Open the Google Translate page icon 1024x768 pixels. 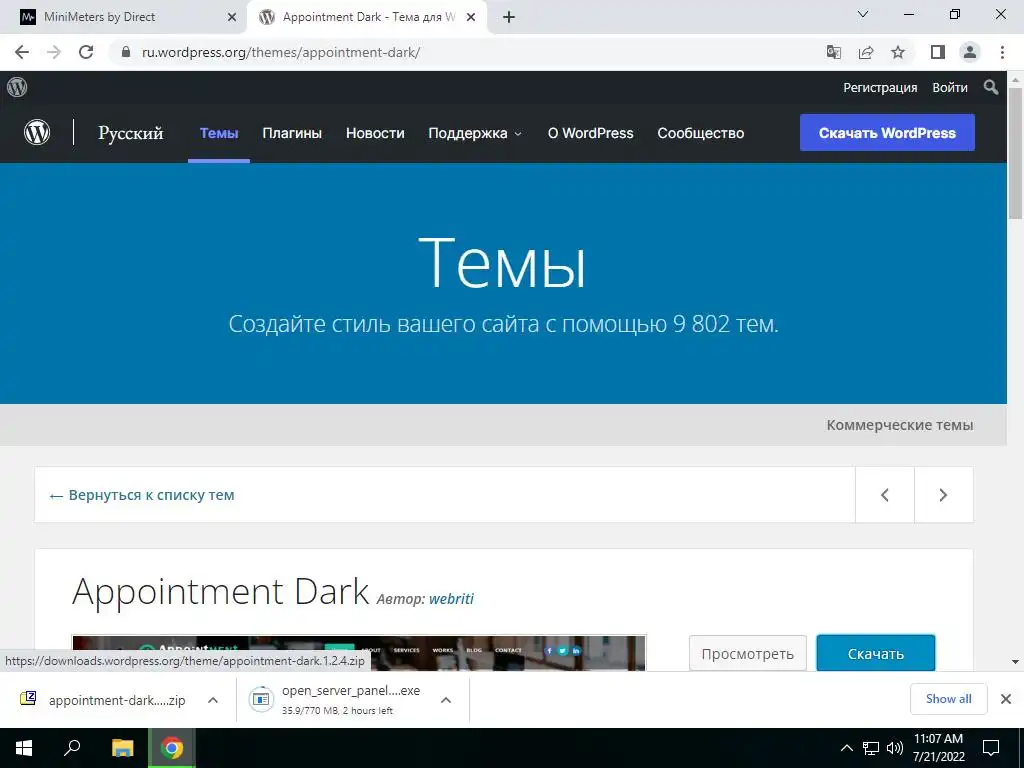pyautogui.click(x=833, y=52)
